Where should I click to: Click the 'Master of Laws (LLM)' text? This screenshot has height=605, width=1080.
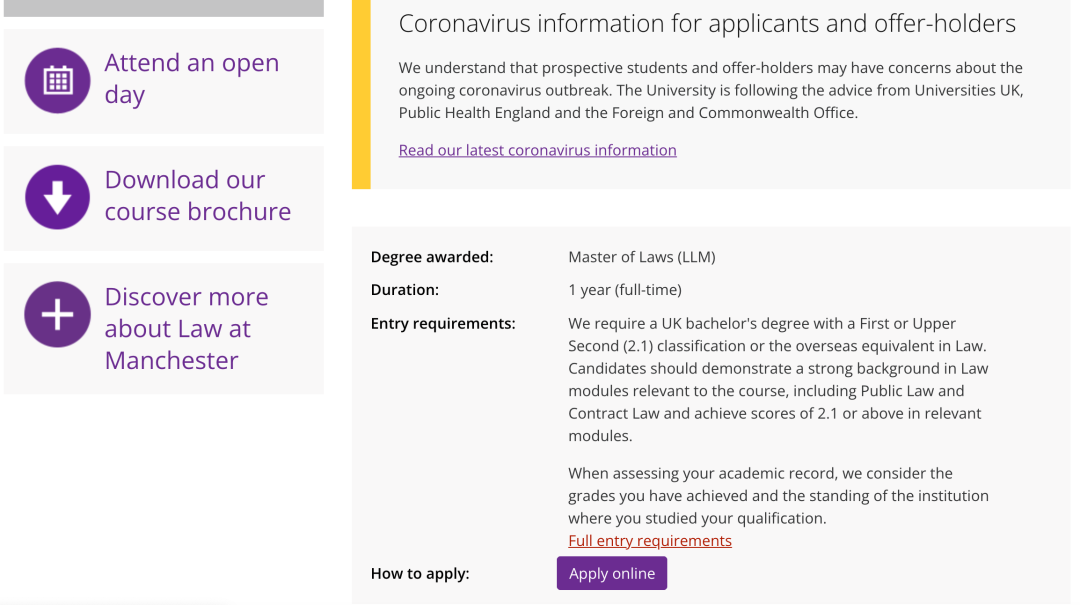point(642,257)
